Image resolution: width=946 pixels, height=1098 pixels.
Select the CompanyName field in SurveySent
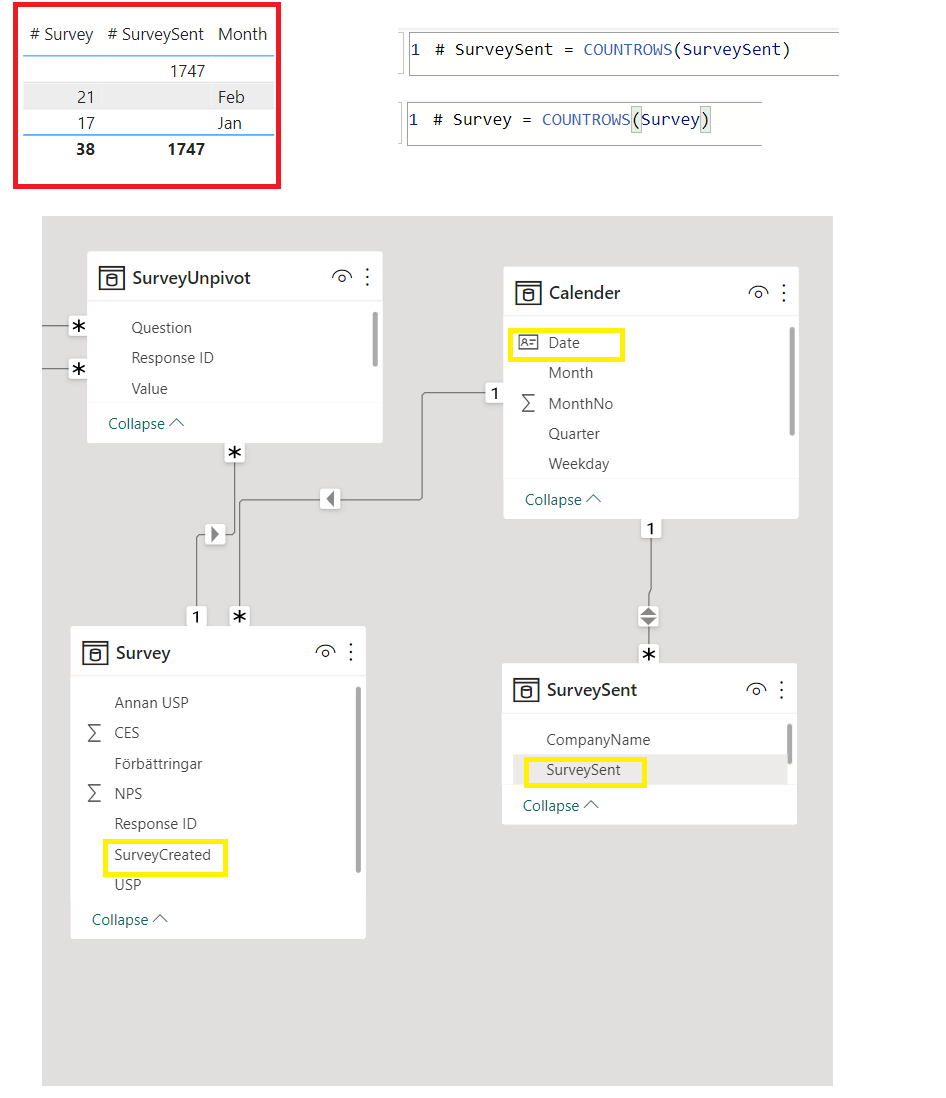pyautogui.click(x=598, y=740)
